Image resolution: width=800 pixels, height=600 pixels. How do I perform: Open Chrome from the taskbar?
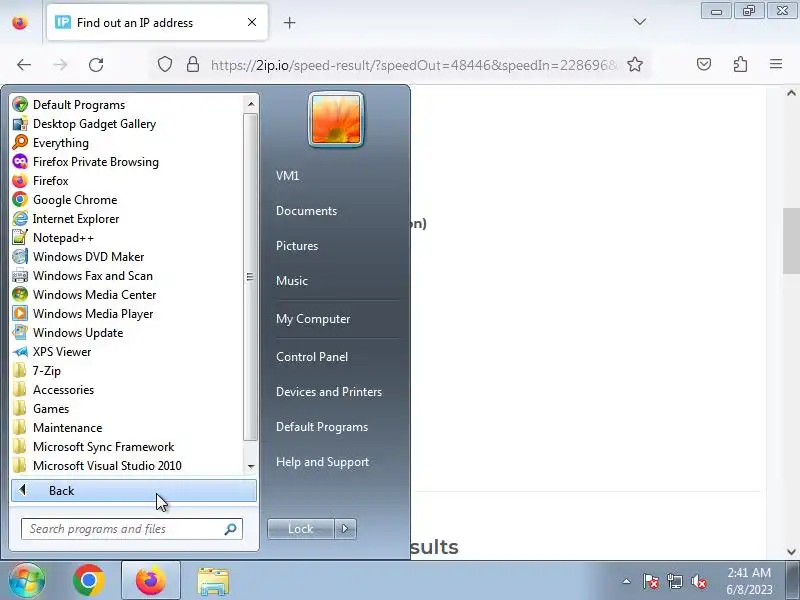(88, 580)
